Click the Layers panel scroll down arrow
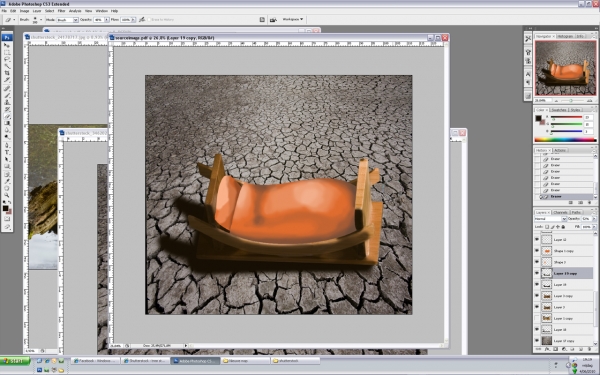The height and width of the screenshot is (375, 600). [x=595, y=343]
